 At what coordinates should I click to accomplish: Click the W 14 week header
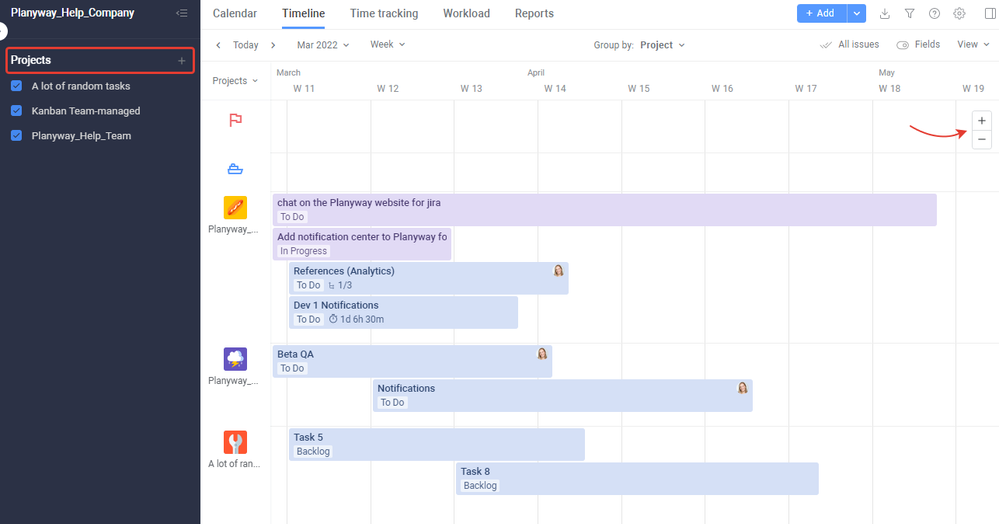(x=555, y=89)
